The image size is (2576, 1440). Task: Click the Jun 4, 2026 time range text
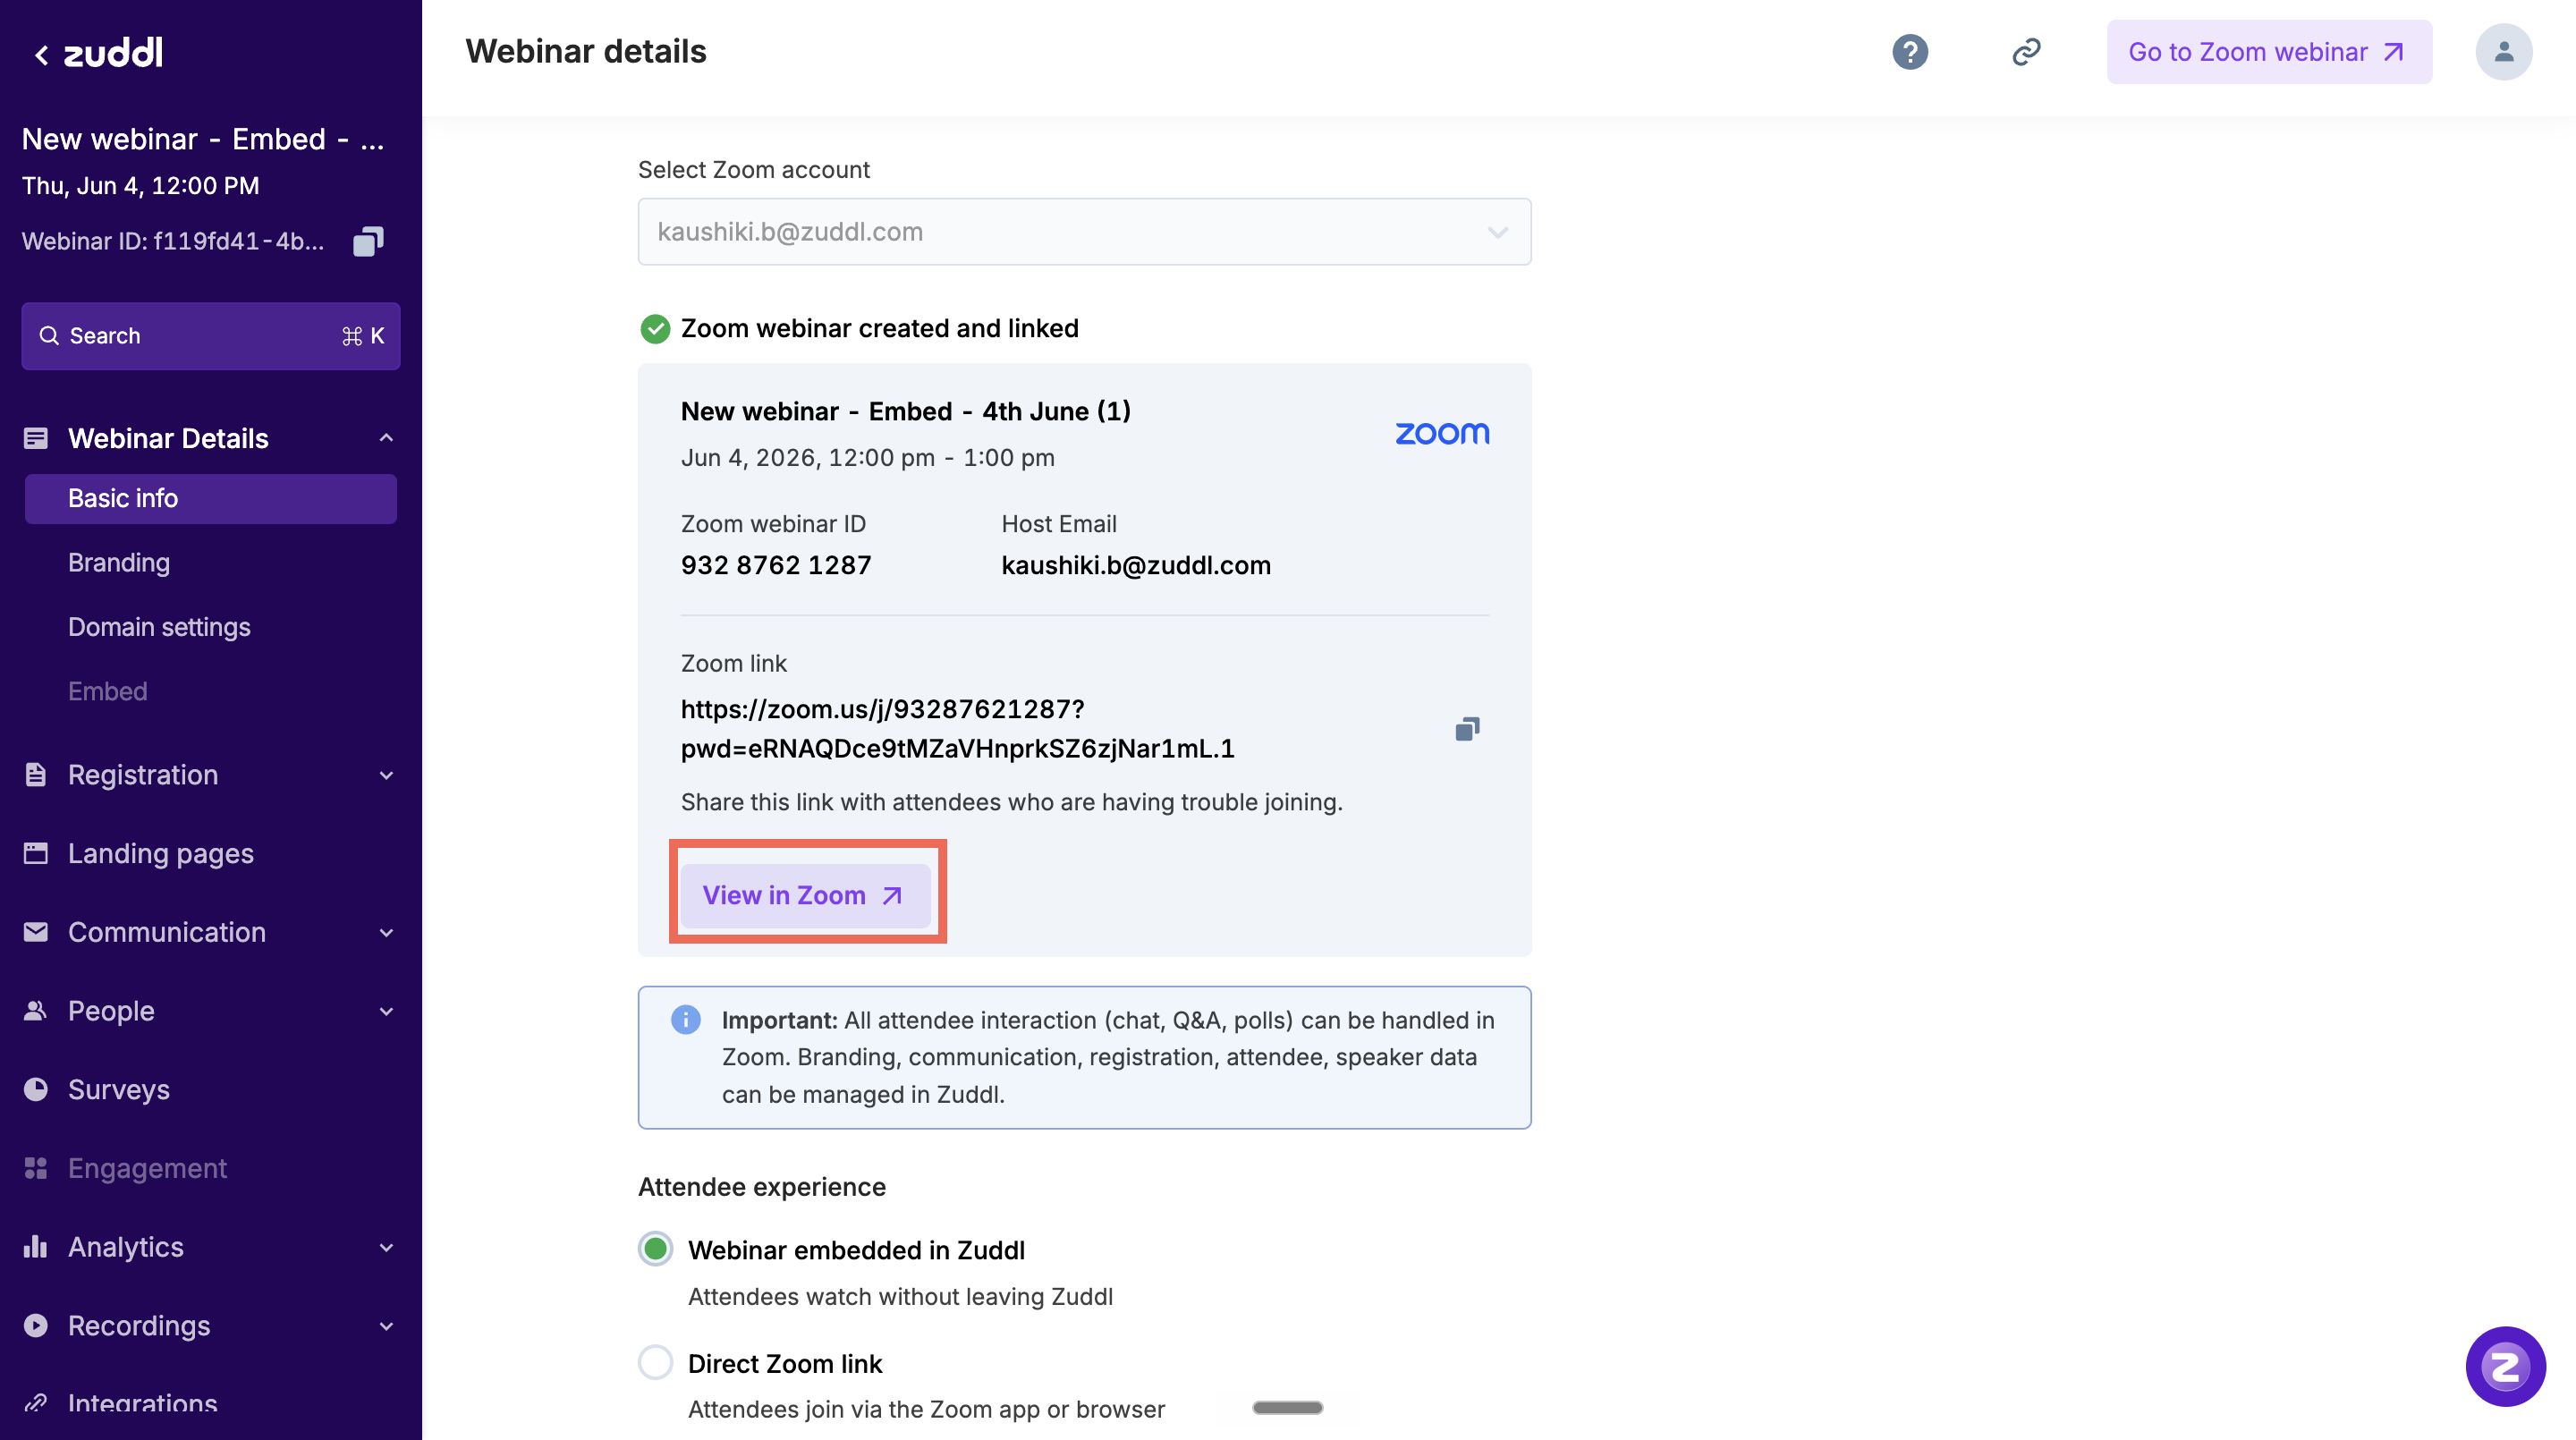click(x=868, y=458)
